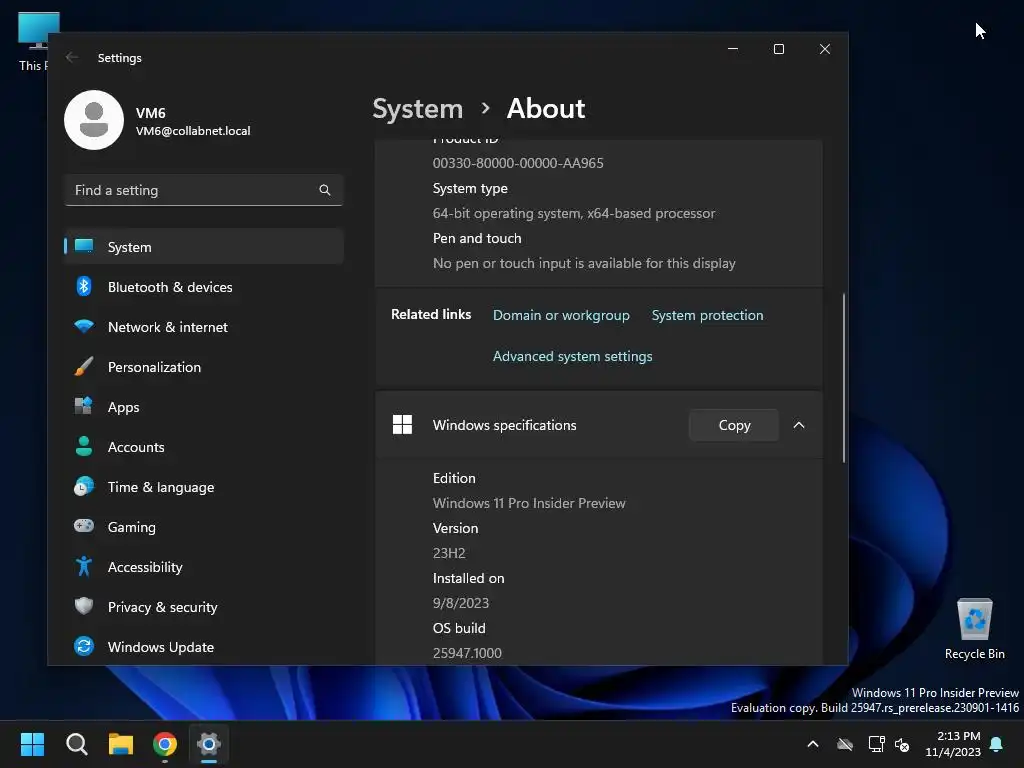Open Google Chrome from taskbar
This screenshot has width=1024, height=768.
coord(165,744)
